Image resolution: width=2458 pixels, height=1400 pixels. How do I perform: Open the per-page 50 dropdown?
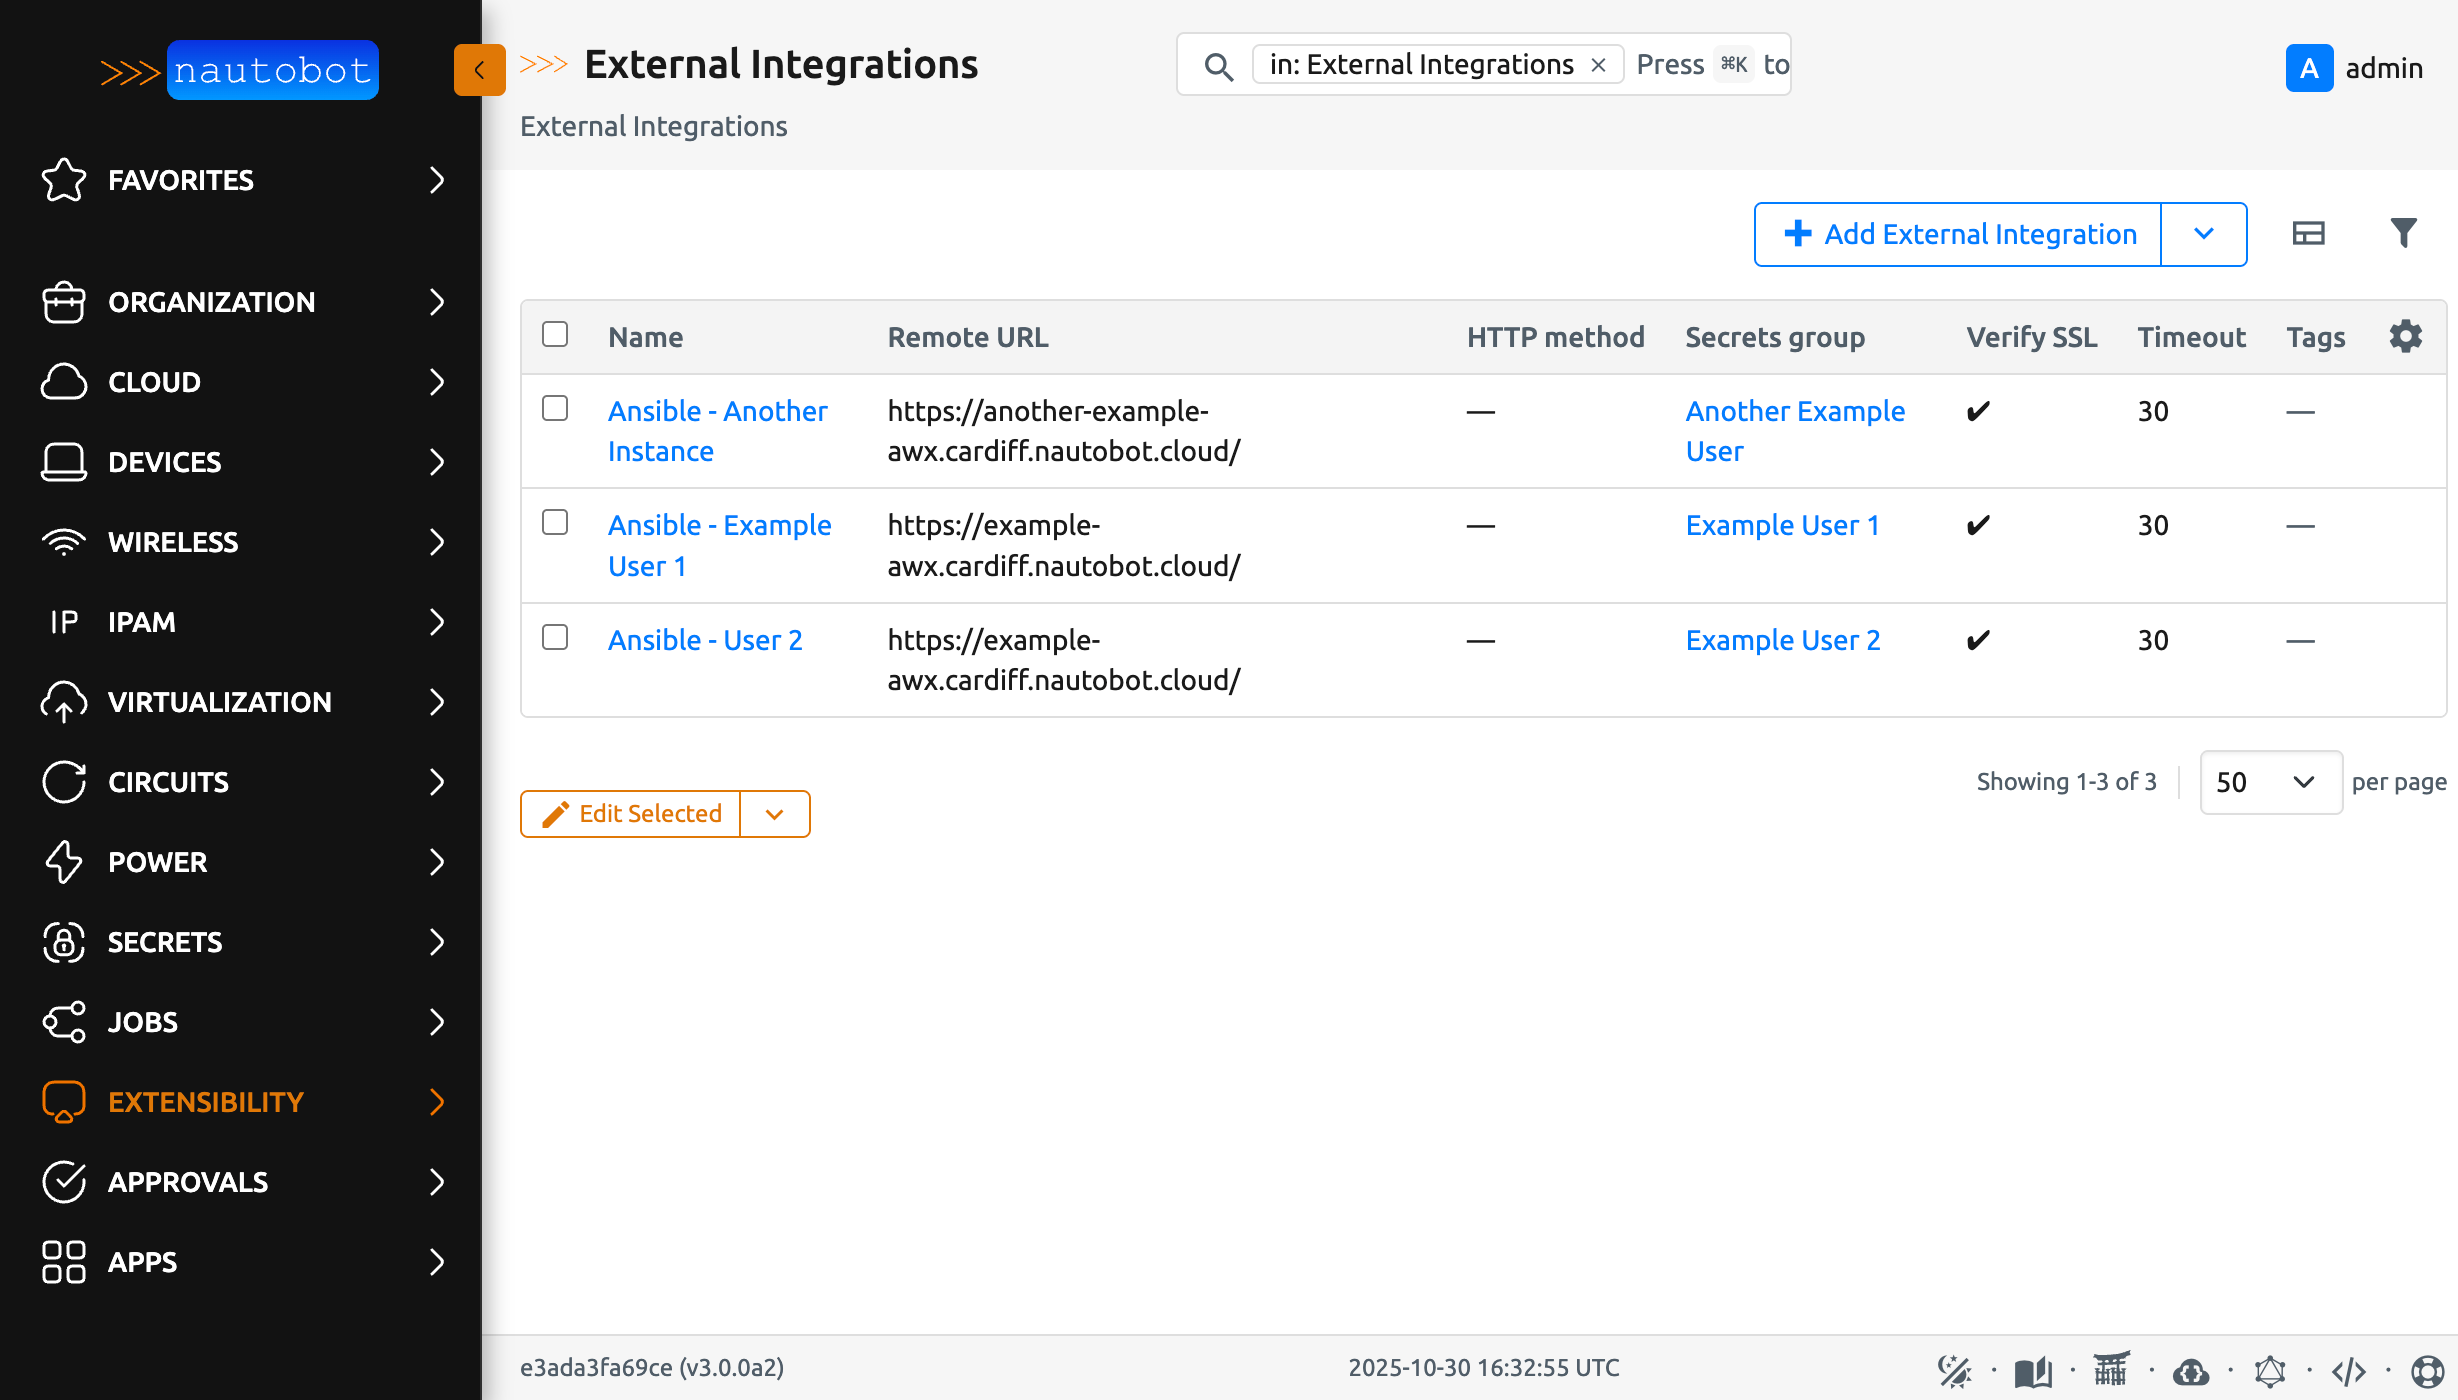2270,782
